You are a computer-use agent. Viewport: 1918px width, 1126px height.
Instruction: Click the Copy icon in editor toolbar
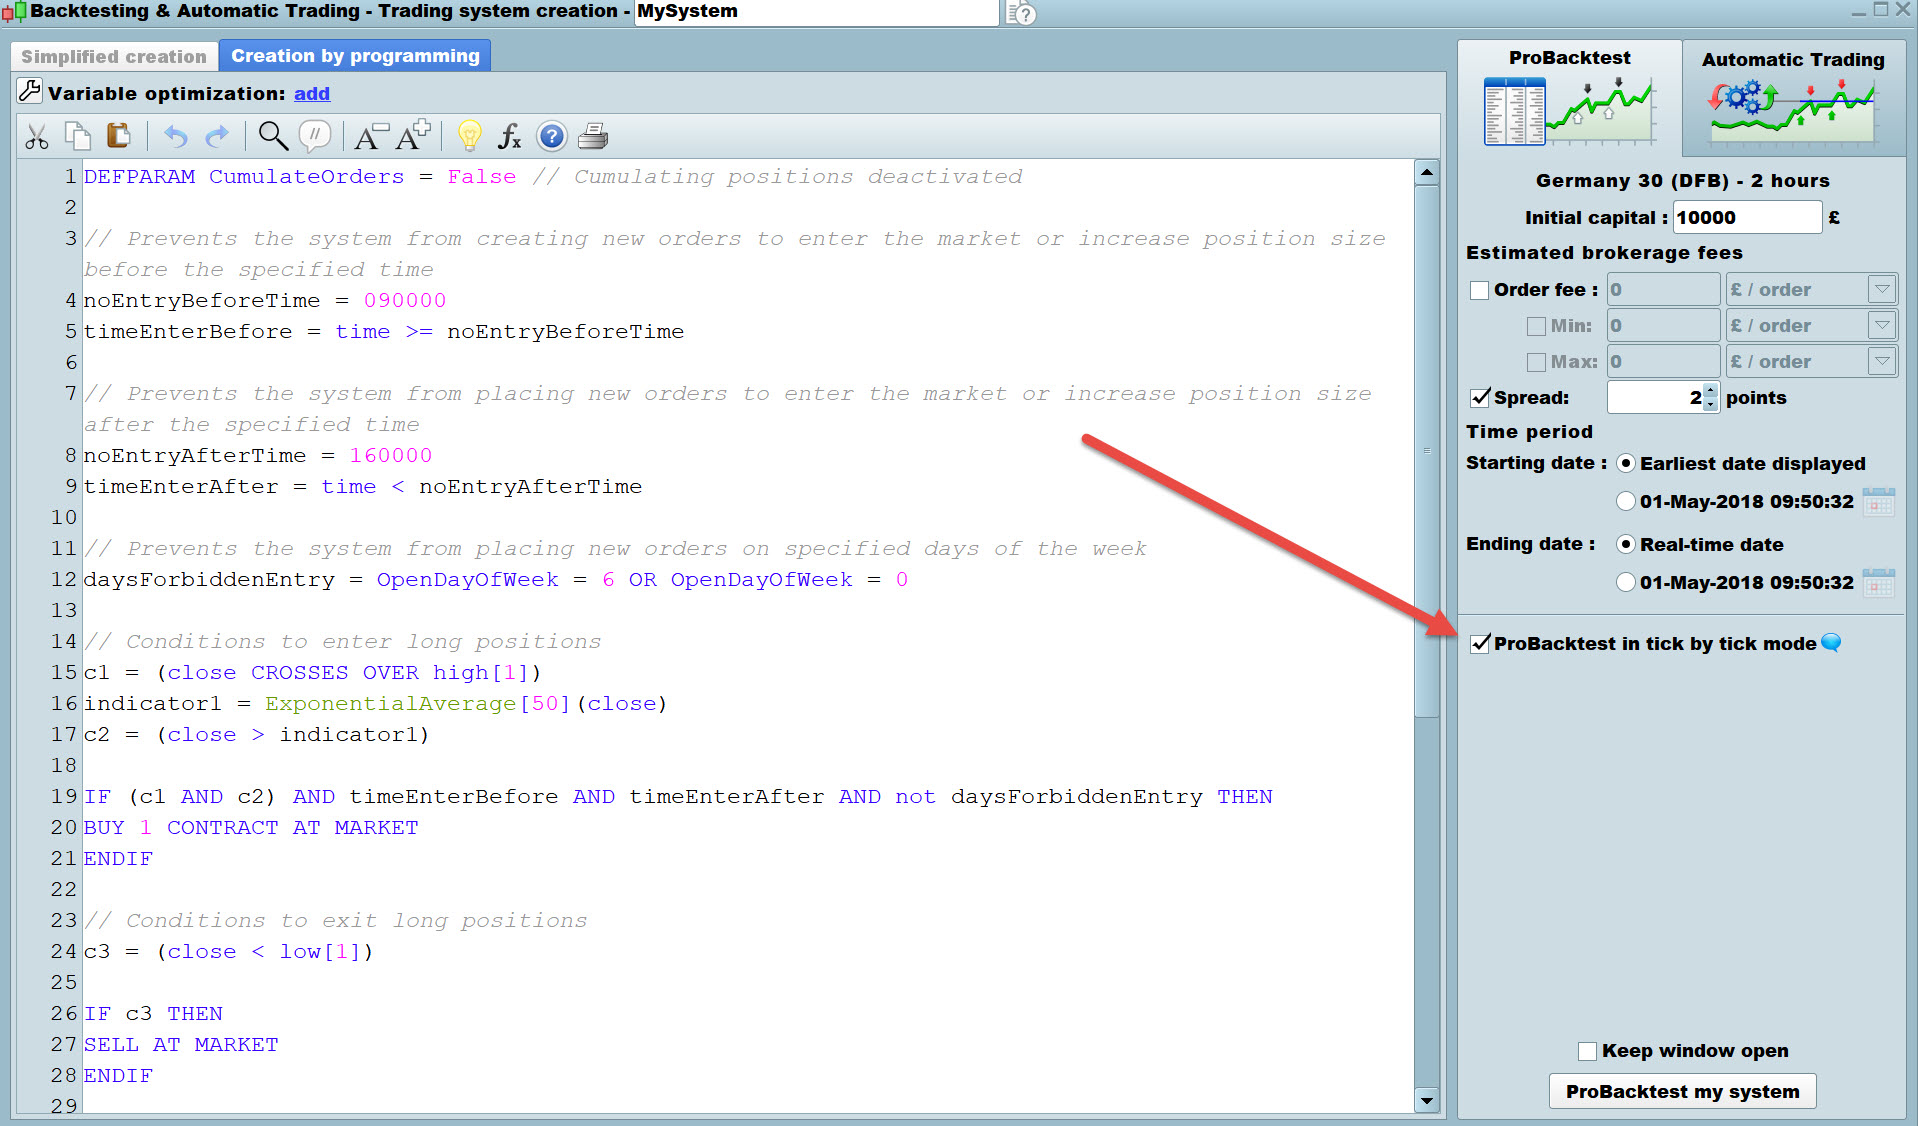[77, 136]
